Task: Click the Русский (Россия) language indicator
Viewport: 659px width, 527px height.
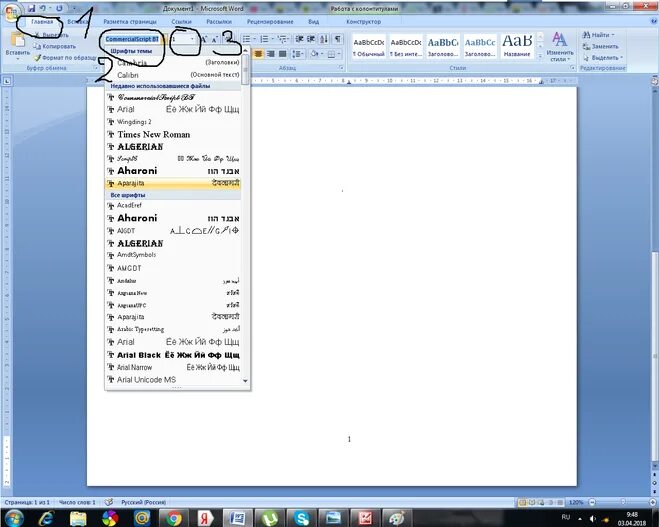Action: tap(143, 502)
